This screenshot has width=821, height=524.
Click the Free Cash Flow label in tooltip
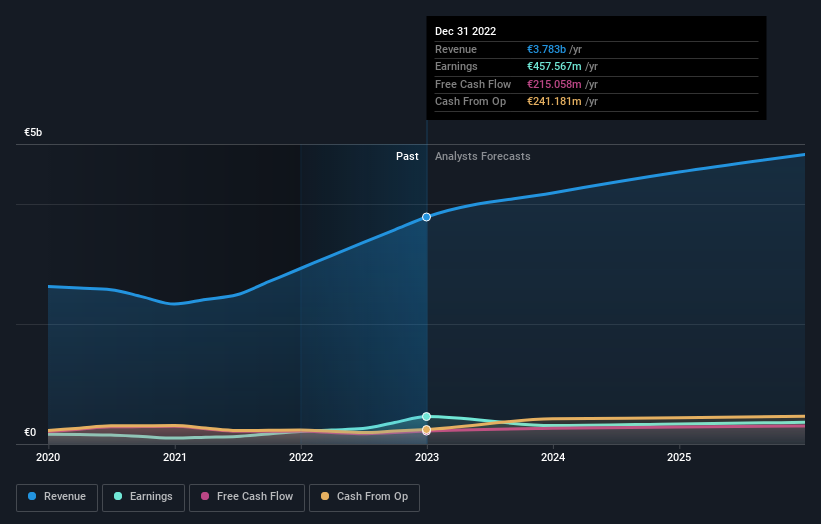[473, 84]
